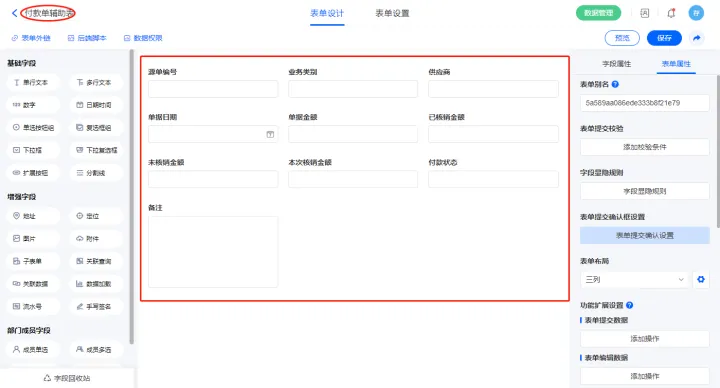Screen dimensions: 720x388
Task: Expand the 表单布局 dropdown showing 三列
Action: pos(635,279)
